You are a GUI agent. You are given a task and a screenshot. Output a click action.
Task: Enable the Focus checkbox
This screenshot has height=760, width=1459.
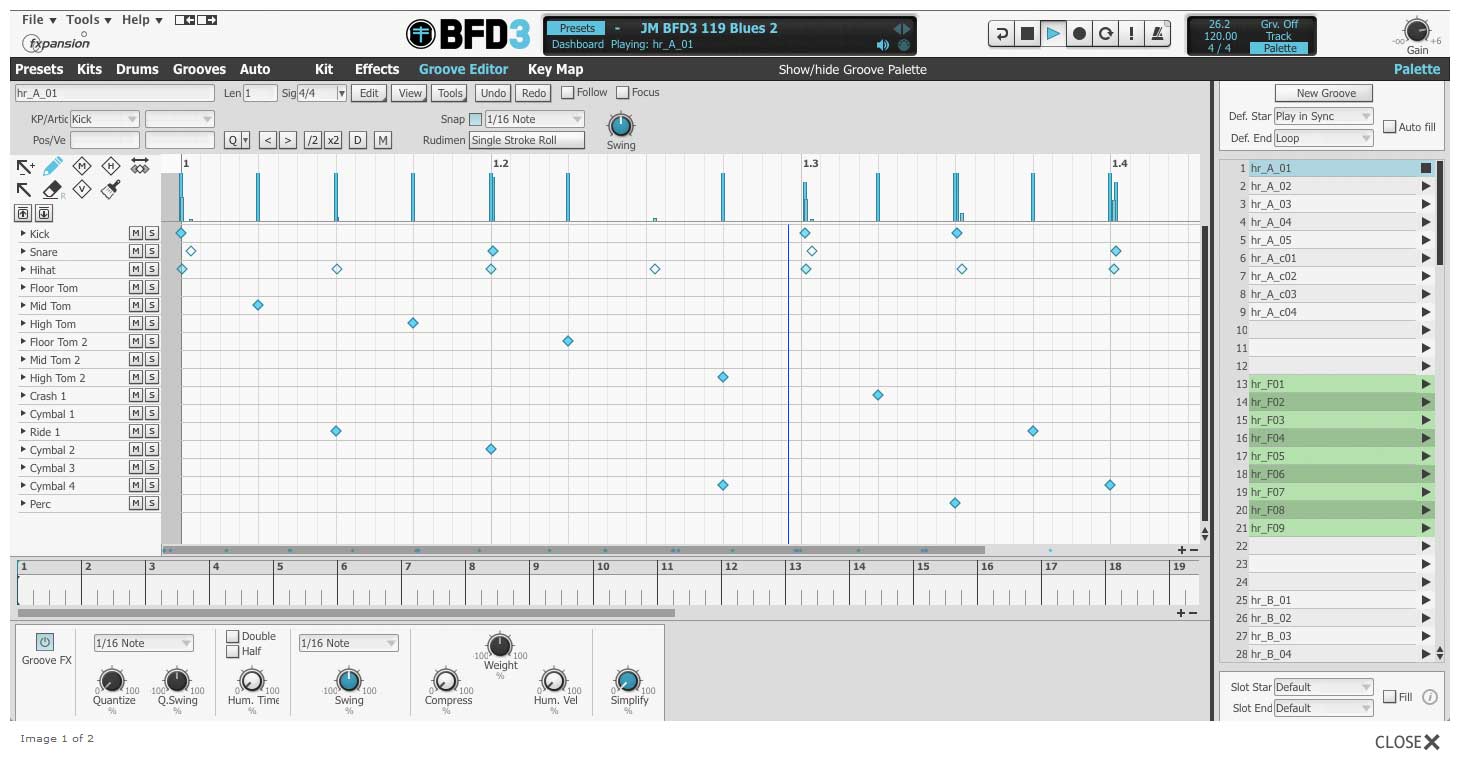(x=622, y=93)
